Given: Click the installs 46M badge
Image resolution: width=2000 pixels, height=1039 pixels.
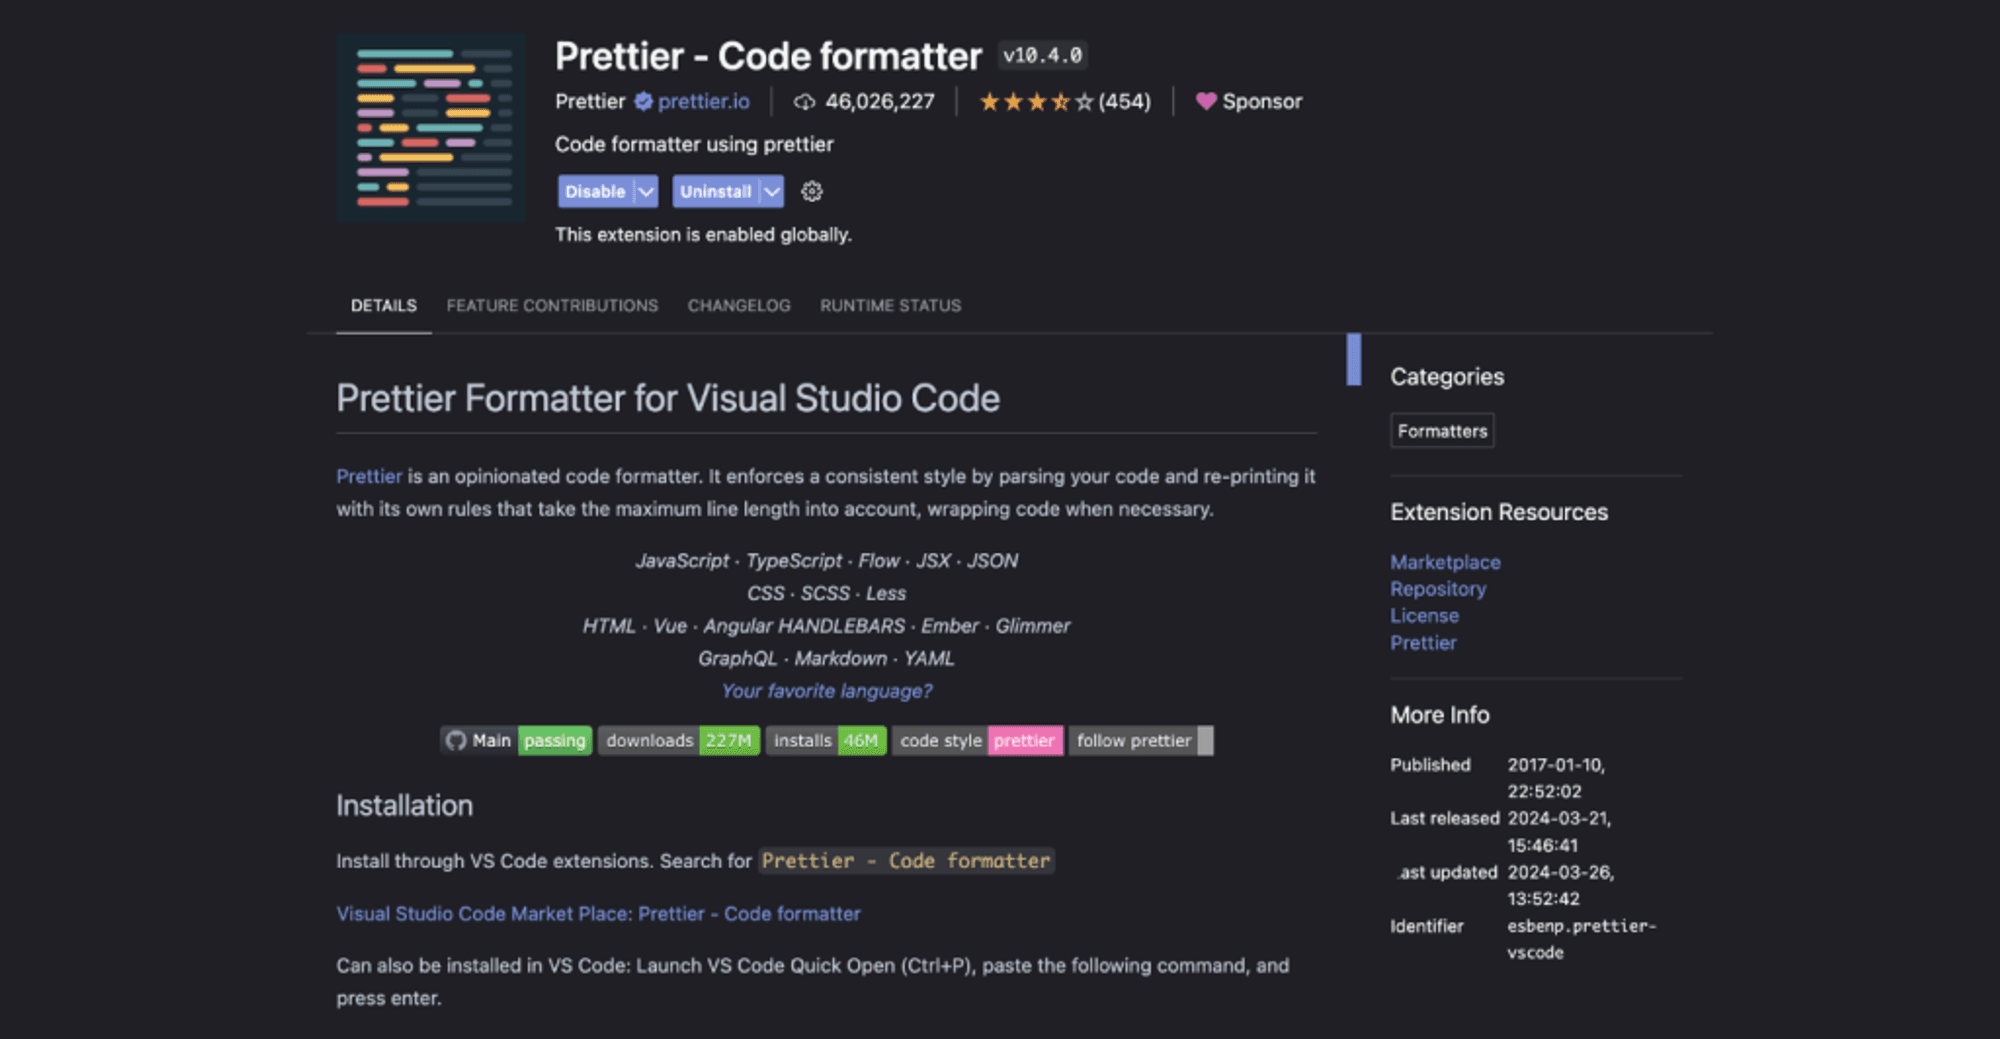Looking at the screenshot, I should click(x=825, y=740).
